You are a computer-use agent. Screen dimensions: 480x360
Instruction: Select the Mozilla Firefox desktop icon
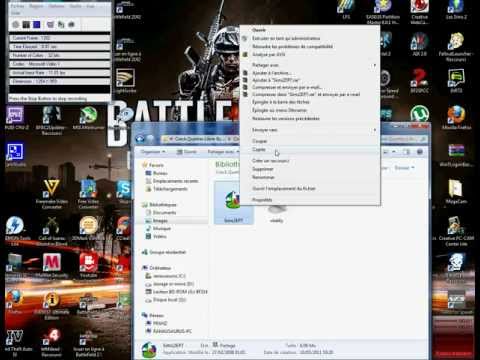[x=456, y=117]
